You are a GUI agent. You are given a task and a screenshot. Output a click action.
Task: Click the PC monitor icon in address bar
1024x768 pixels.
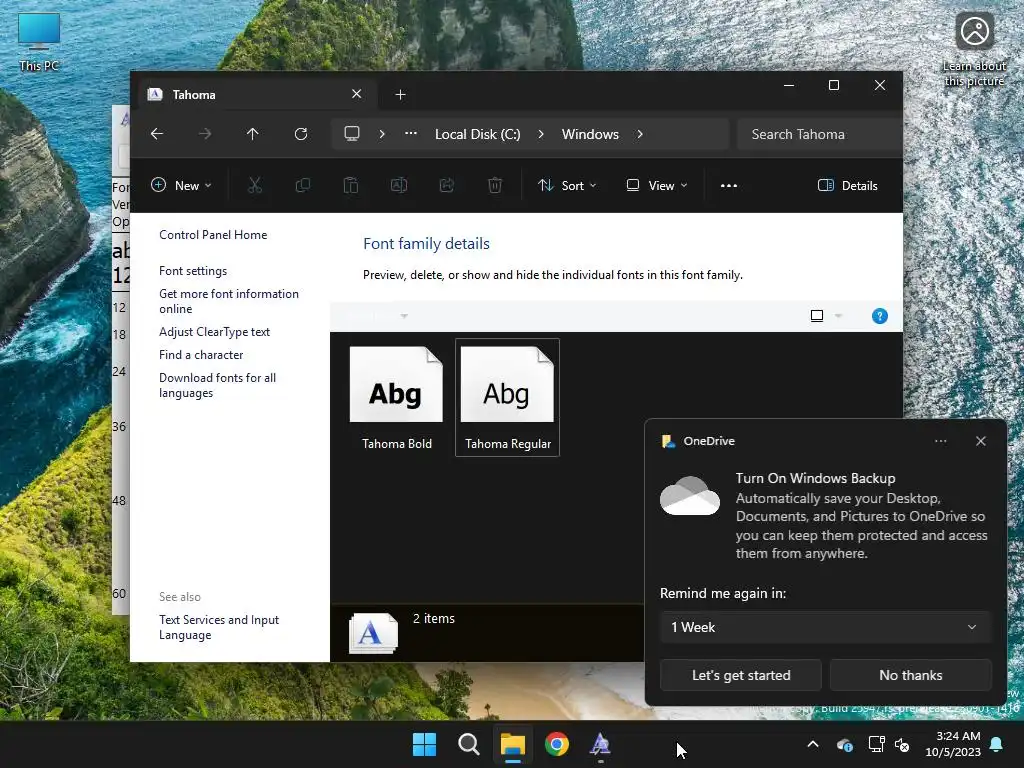(x=352, y=134)
